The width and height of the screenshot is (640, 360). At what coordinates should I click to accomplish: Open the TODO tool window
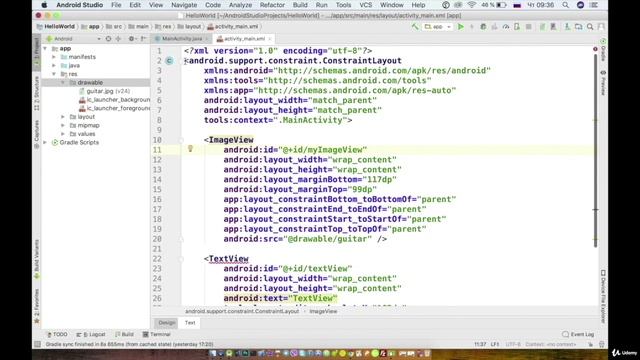pos(57,334)
